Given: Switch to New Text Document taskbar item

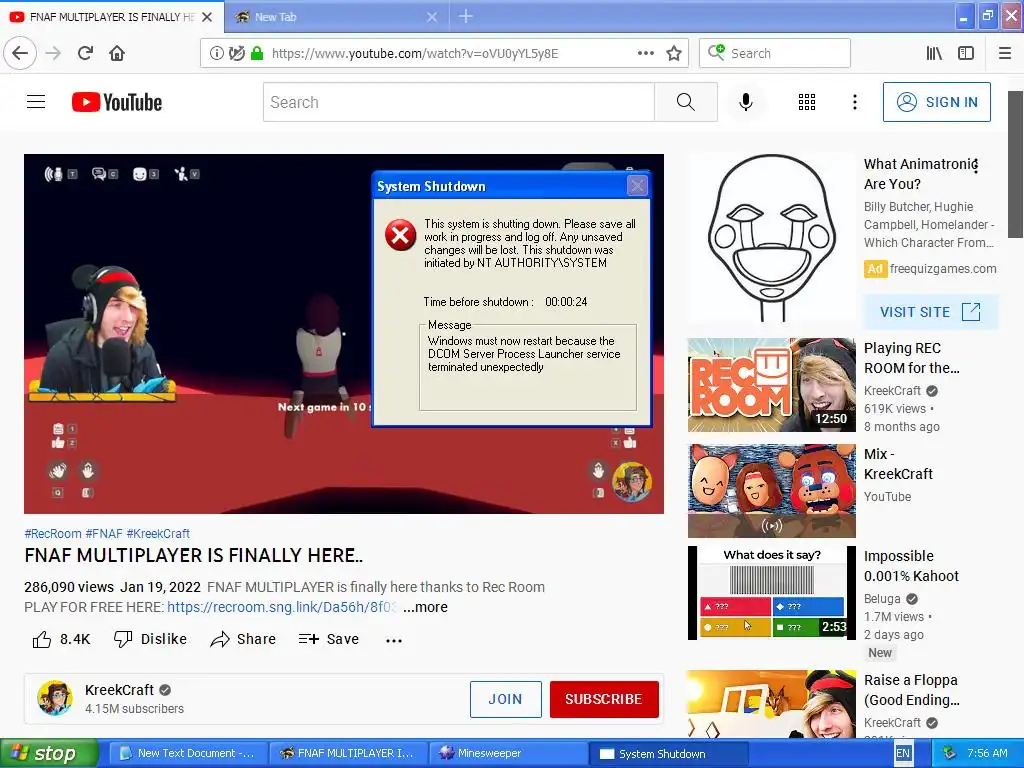Looking at the screenshot, I should (187, 754).
